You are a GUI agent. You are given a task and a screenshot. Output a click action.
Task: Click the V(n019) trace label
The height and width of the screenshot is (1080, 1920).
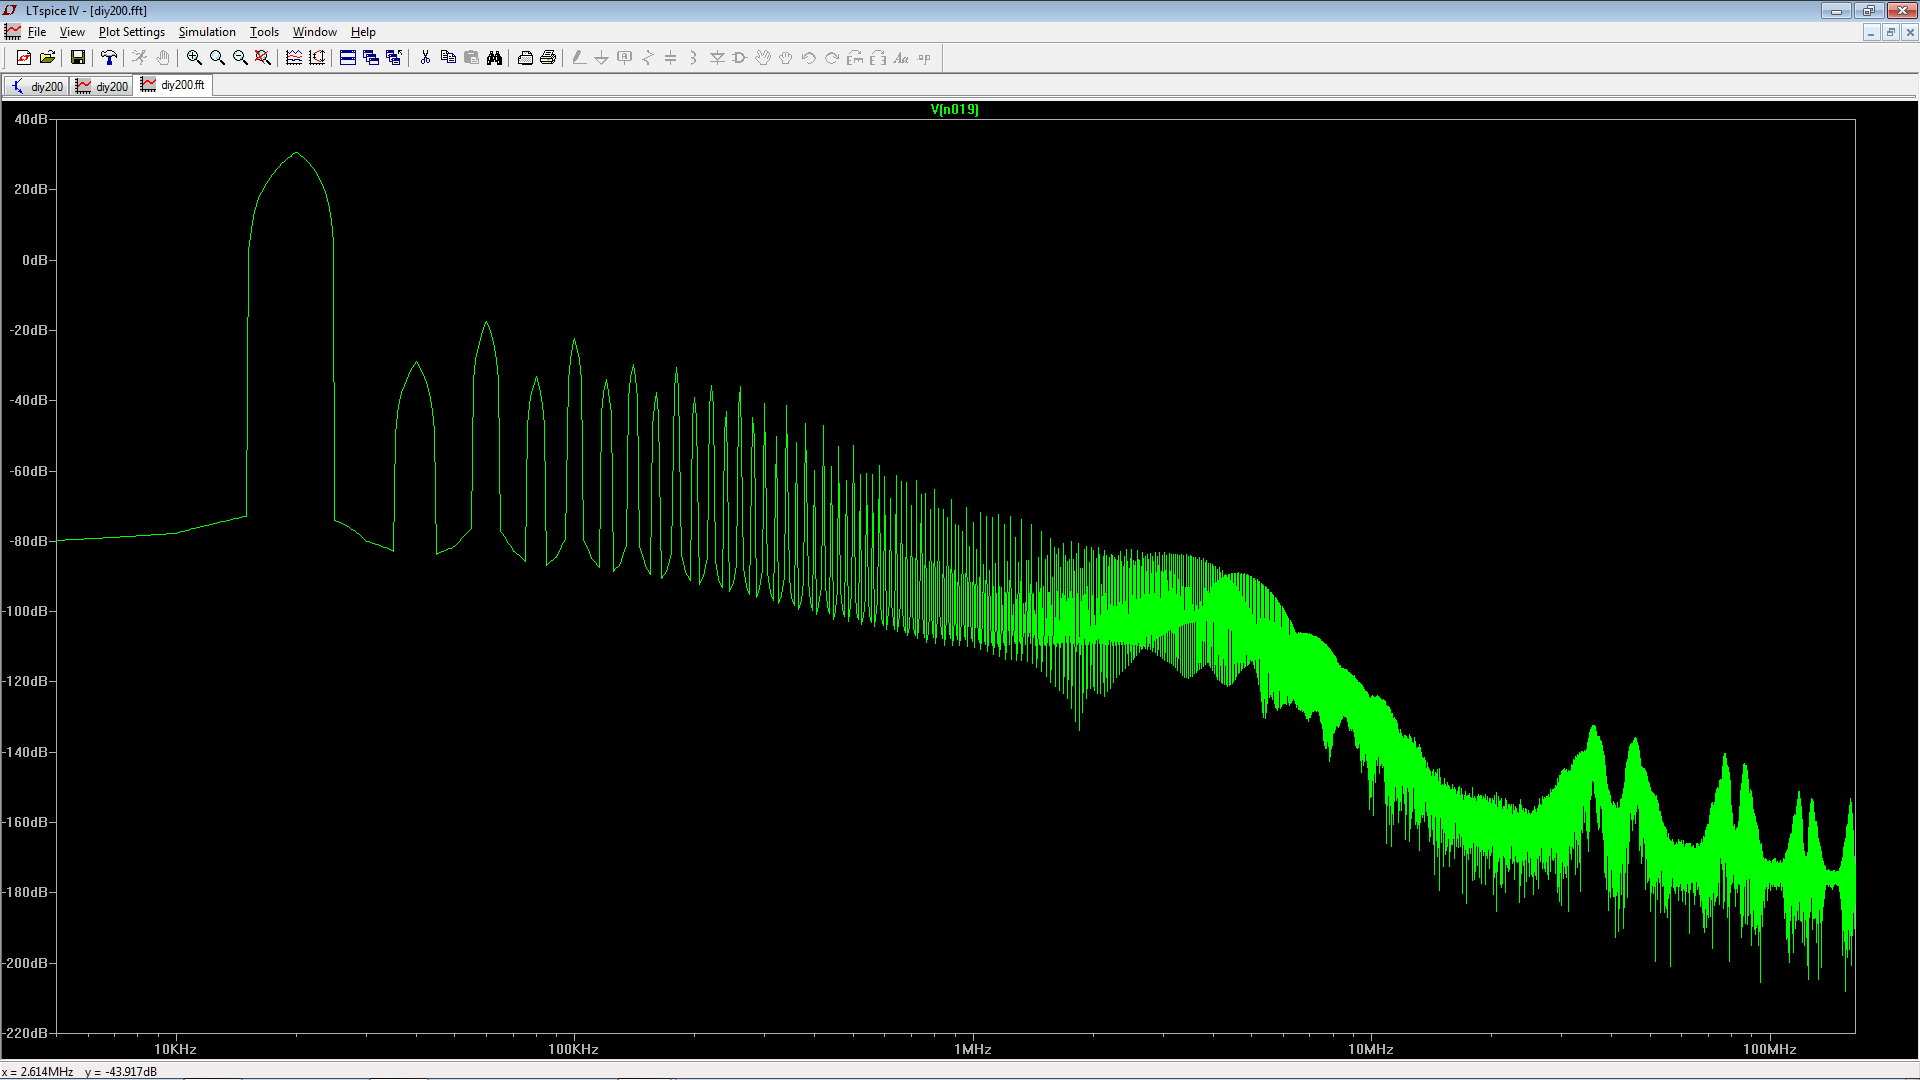[x=954, y=110]
